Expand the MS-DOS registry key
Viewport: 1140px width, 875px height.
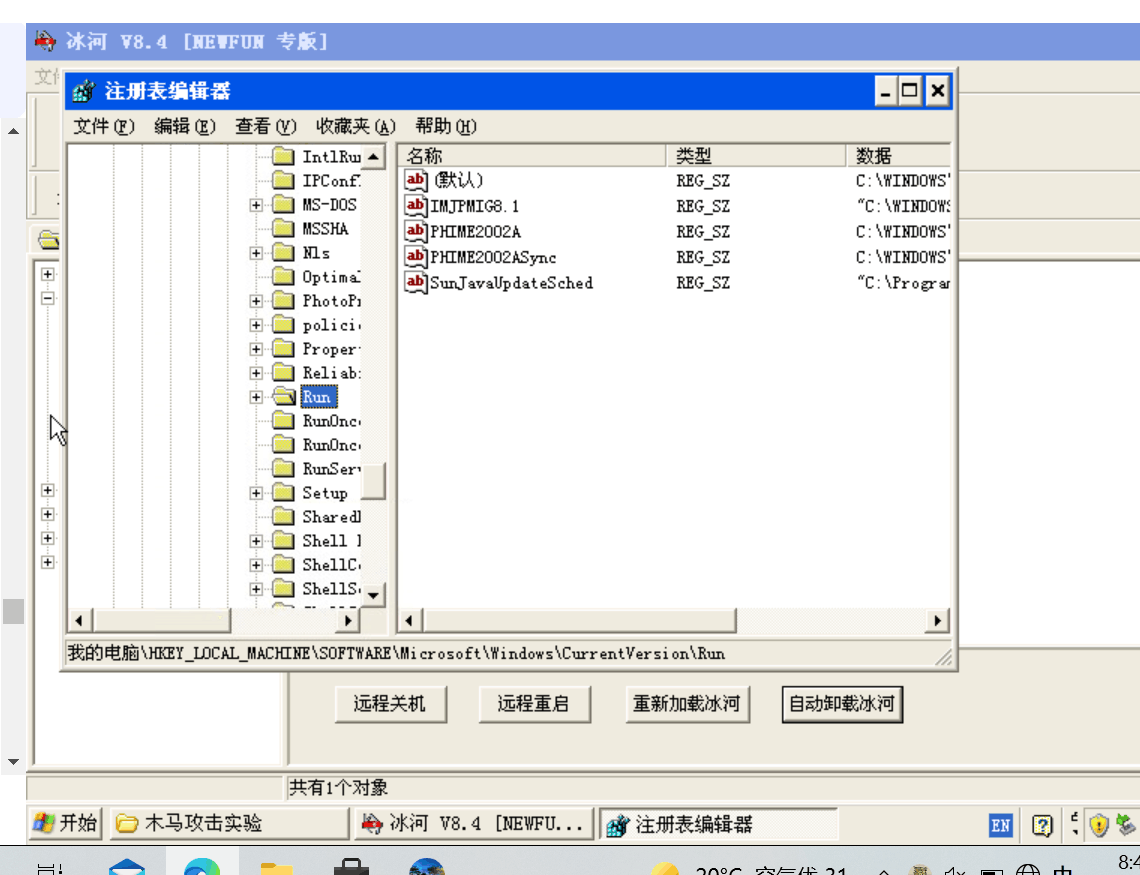256,206
